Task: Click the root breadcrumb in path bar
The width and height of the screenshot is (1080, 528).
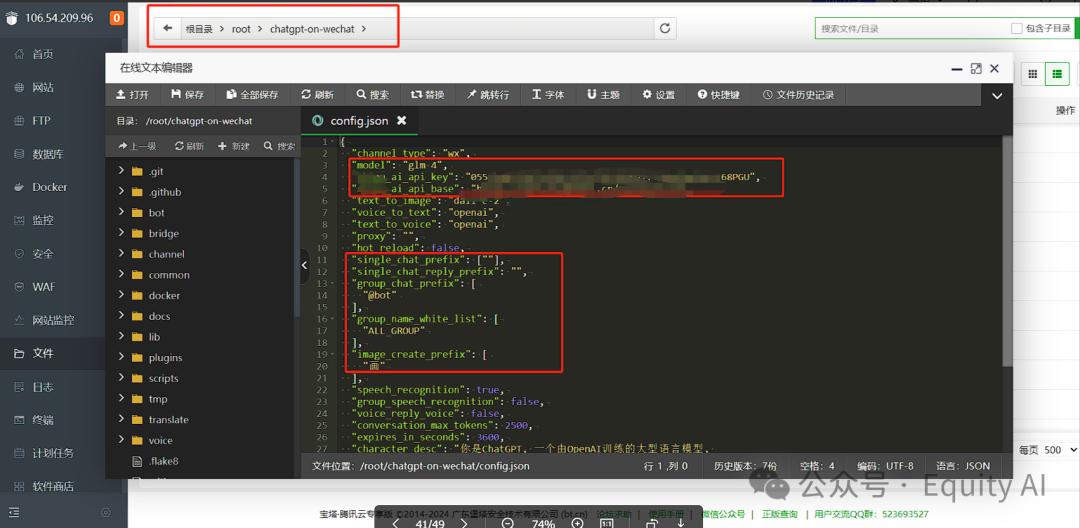Action: pos(241,29)
